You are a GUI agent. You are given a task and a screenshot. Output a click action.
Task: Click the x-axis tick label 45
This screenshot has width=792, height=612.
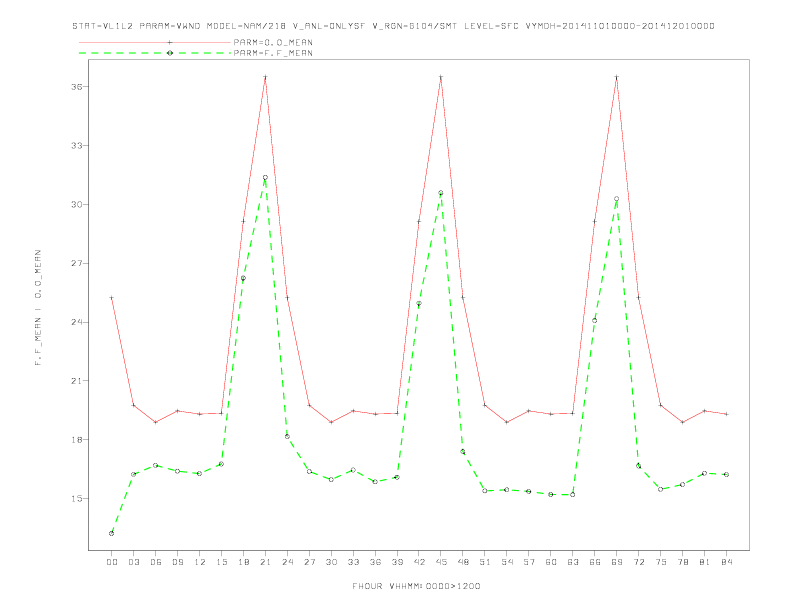(441, 562)
